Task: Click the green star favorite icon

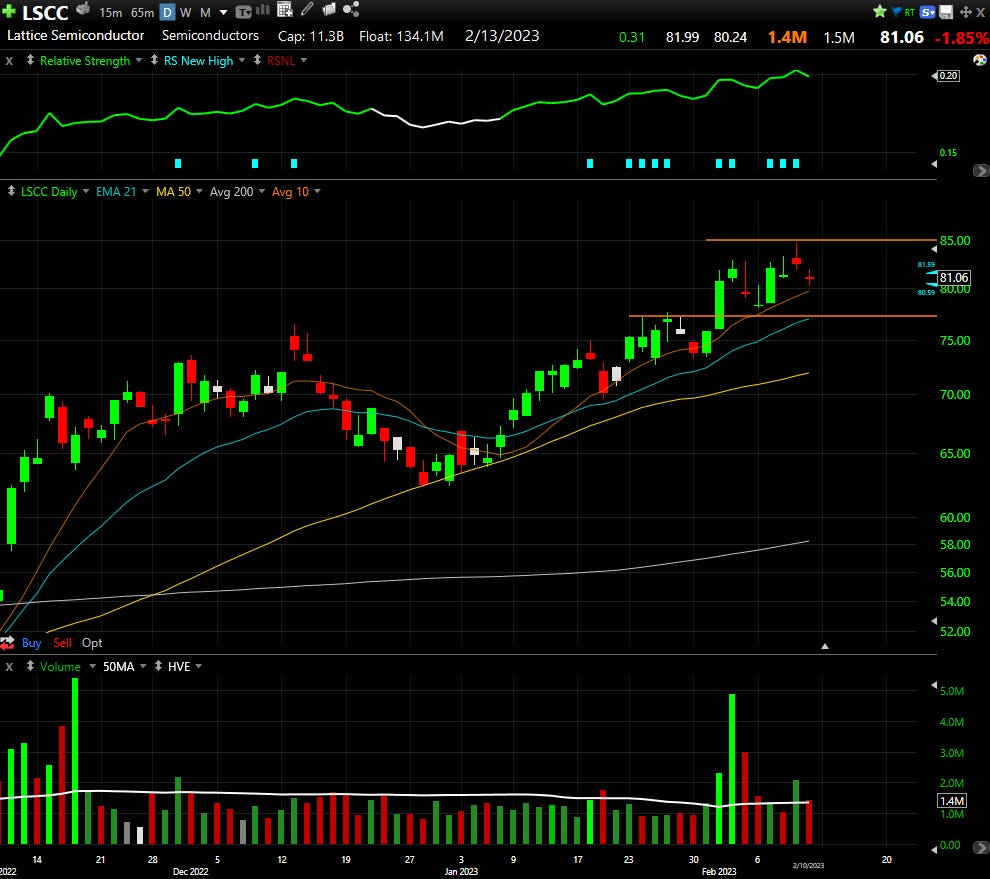Action: tap(880, 11)
